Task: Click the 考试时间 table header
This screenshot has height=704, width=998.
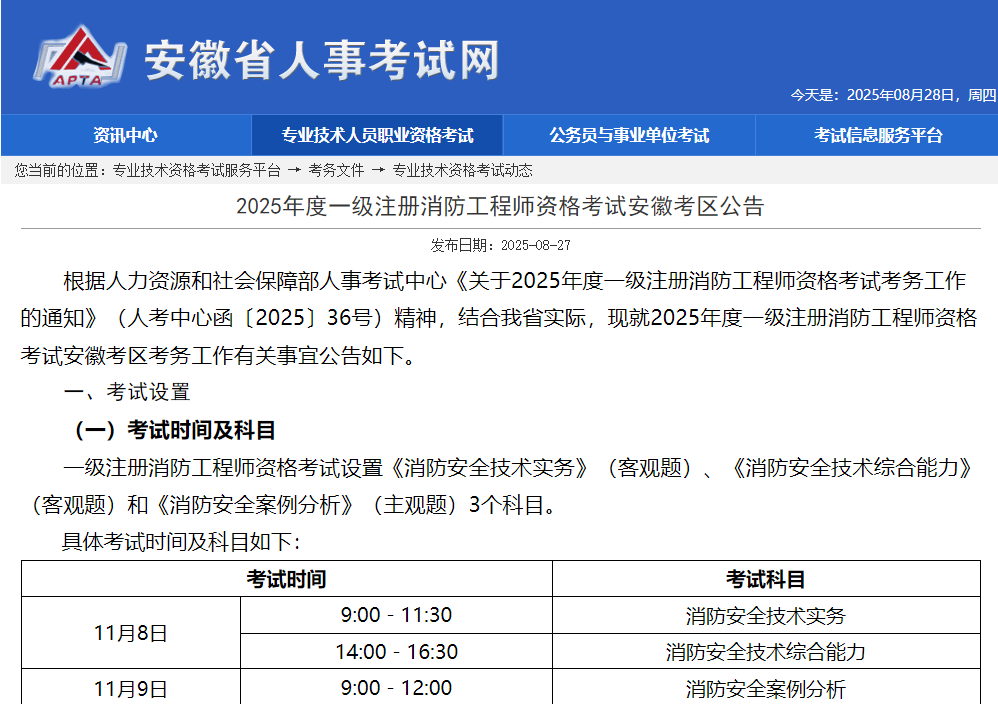Action: [x=286, y=579]
